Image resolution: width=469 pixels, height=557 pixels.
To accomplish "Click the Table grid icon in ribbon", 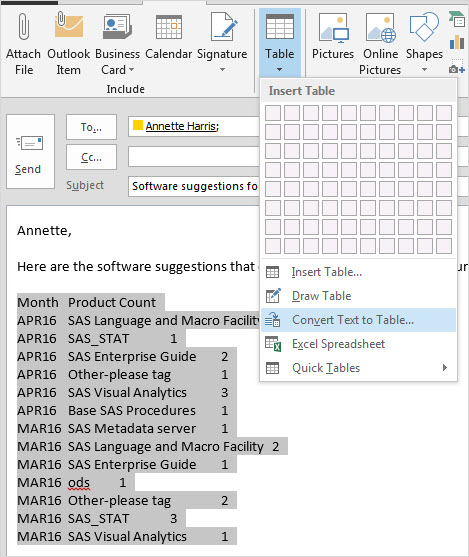I will click(x=280, y=27).
